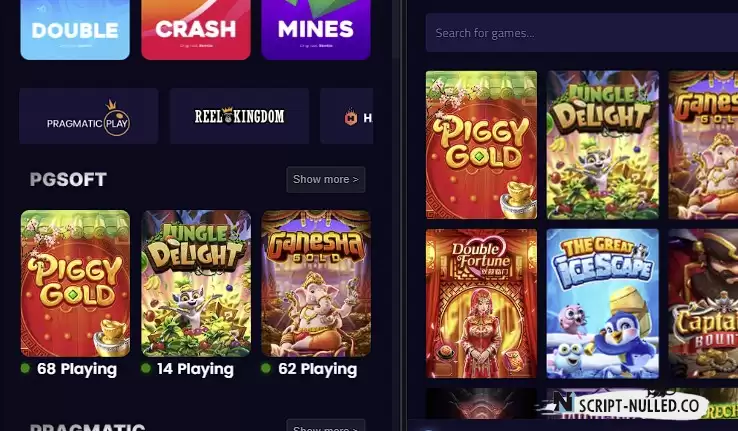The width and height of the screenshot is (738, 431).
Task: Expand Pragmatic section with Show more
Action: coord(326,426)
